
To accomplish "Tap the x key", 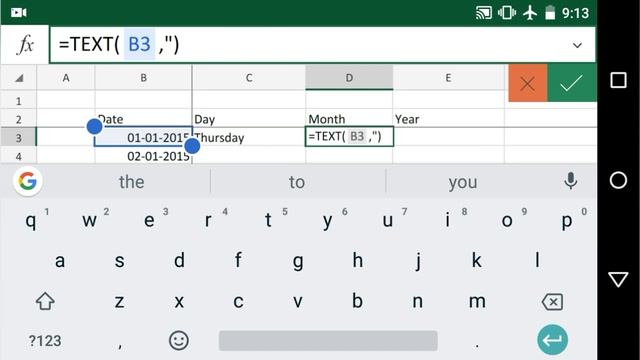I will [x=179, y=302].
